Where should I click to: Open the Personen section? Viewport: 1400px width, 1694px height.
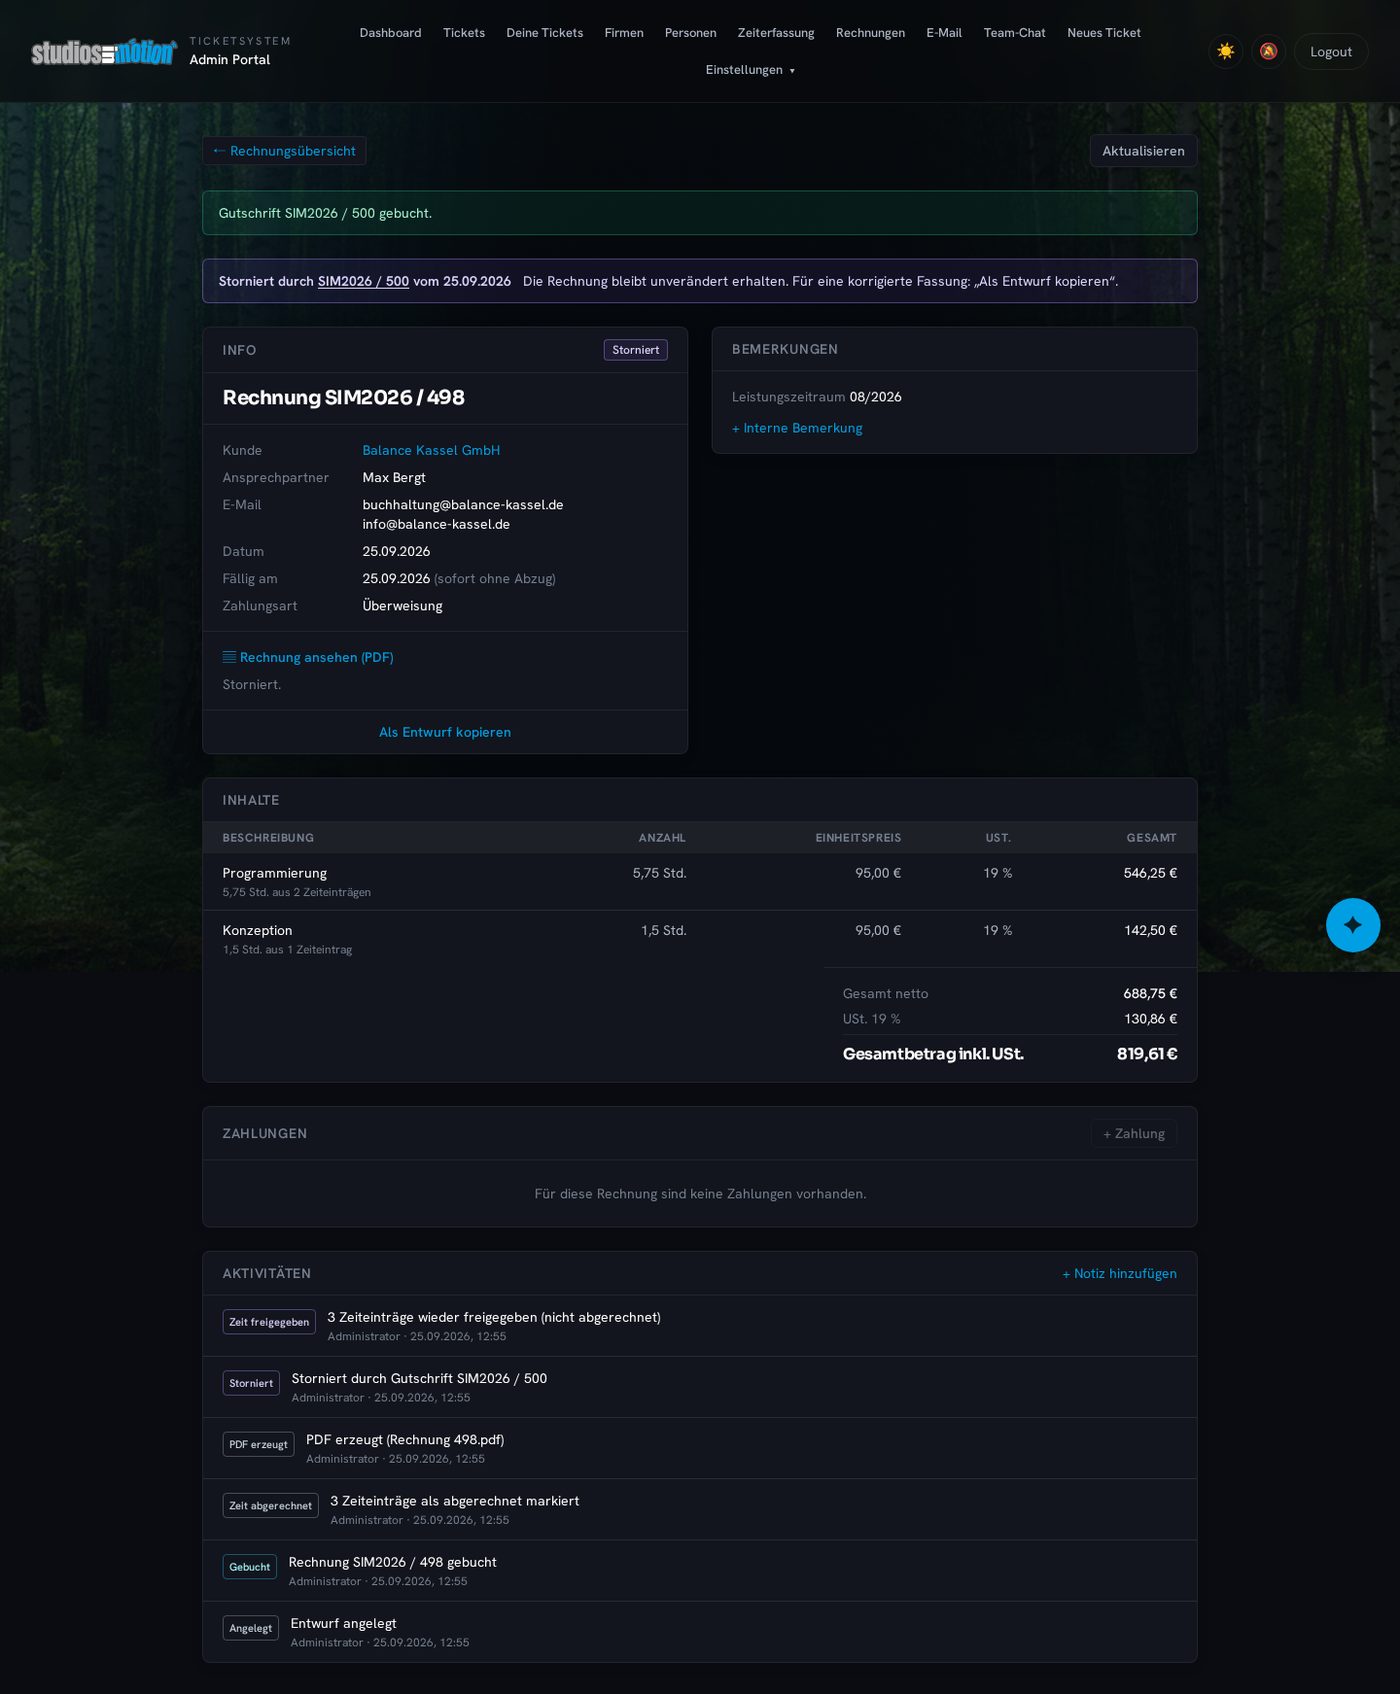[x=690, y=33]
